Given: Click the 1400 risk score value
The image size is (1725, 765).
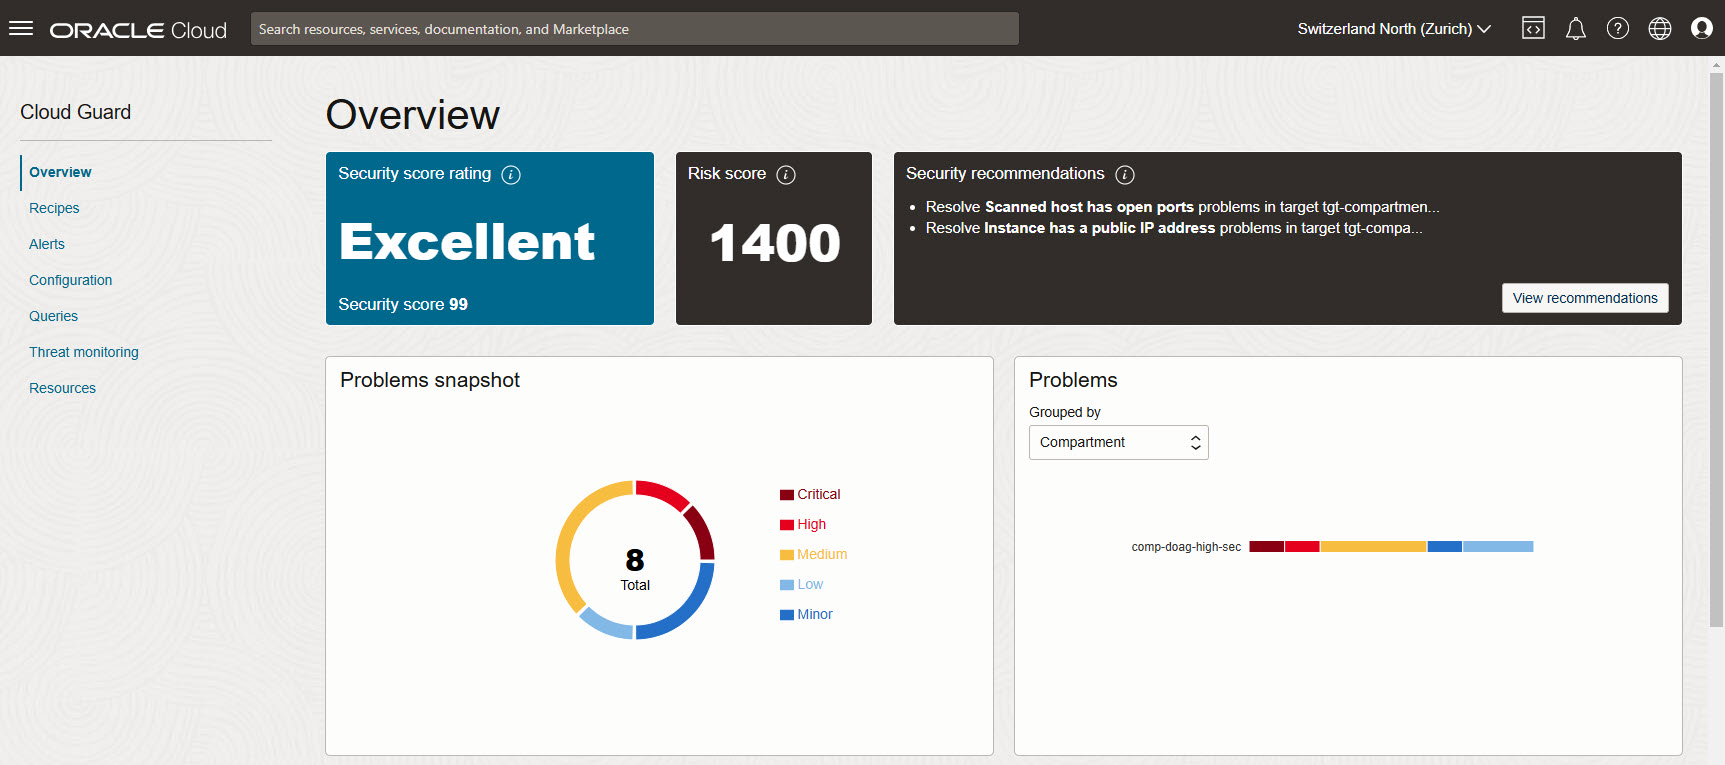Looking at the screenshot, I should (x=775, y=243).
